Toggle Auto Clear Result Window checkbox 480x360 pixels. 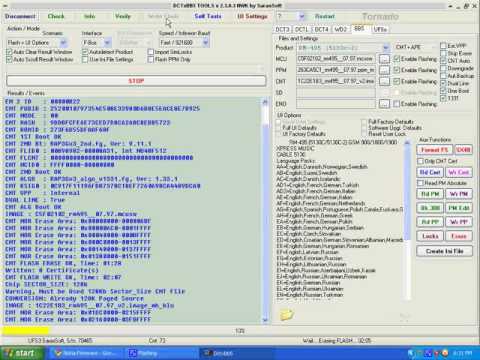tap(9, 52)
